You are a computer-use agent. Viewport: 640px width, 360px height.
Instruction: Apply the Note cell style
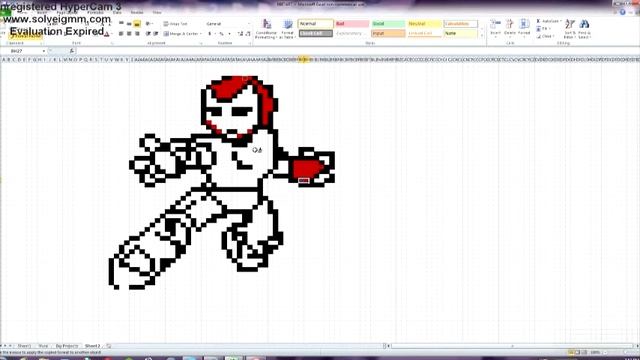click(460, 33)
